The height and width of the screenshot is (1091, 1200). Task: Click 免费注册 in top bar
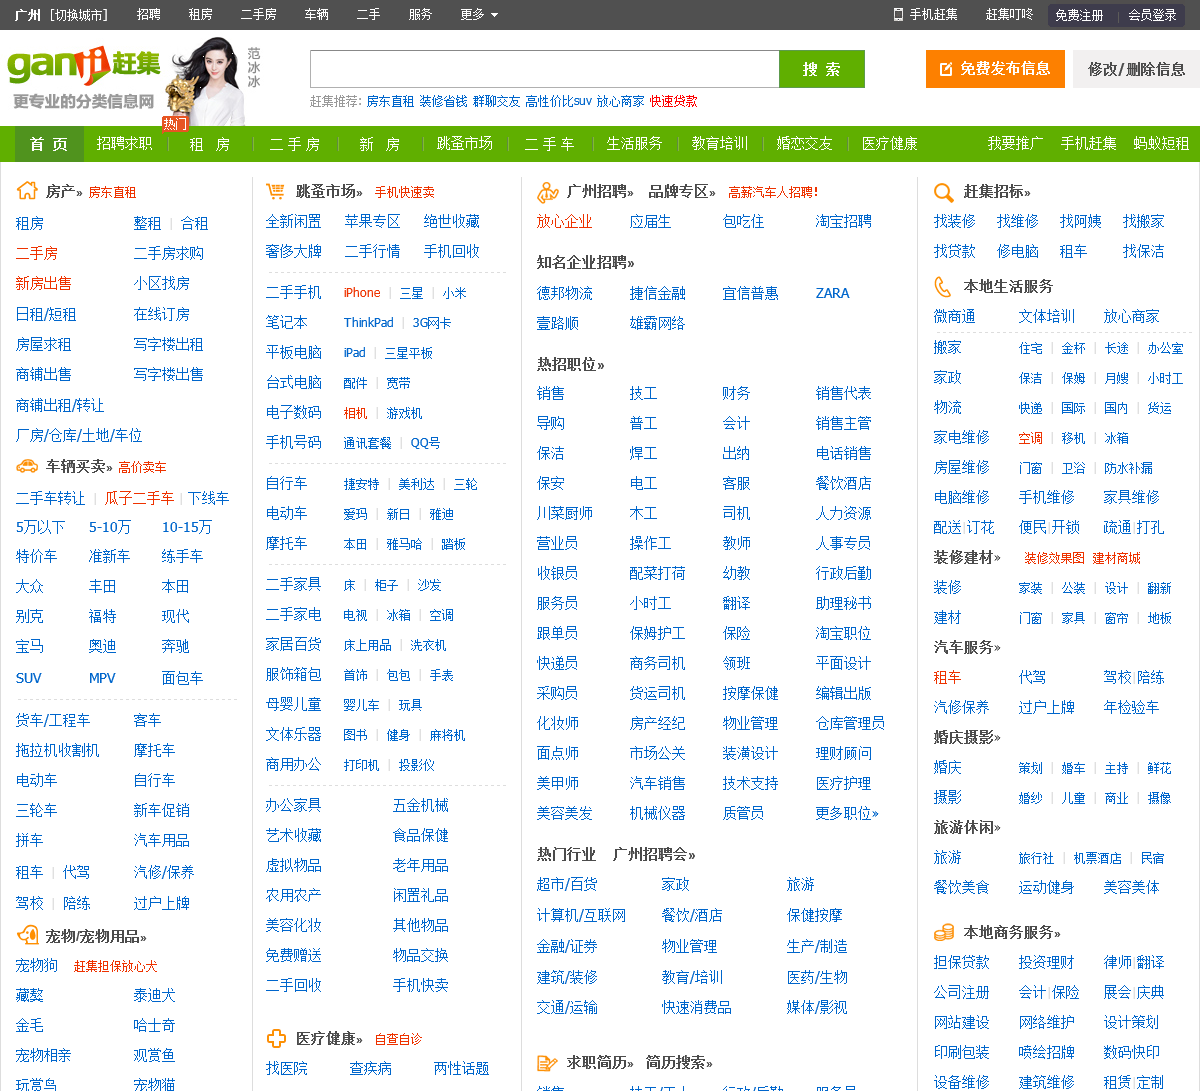click(1079, 15)
